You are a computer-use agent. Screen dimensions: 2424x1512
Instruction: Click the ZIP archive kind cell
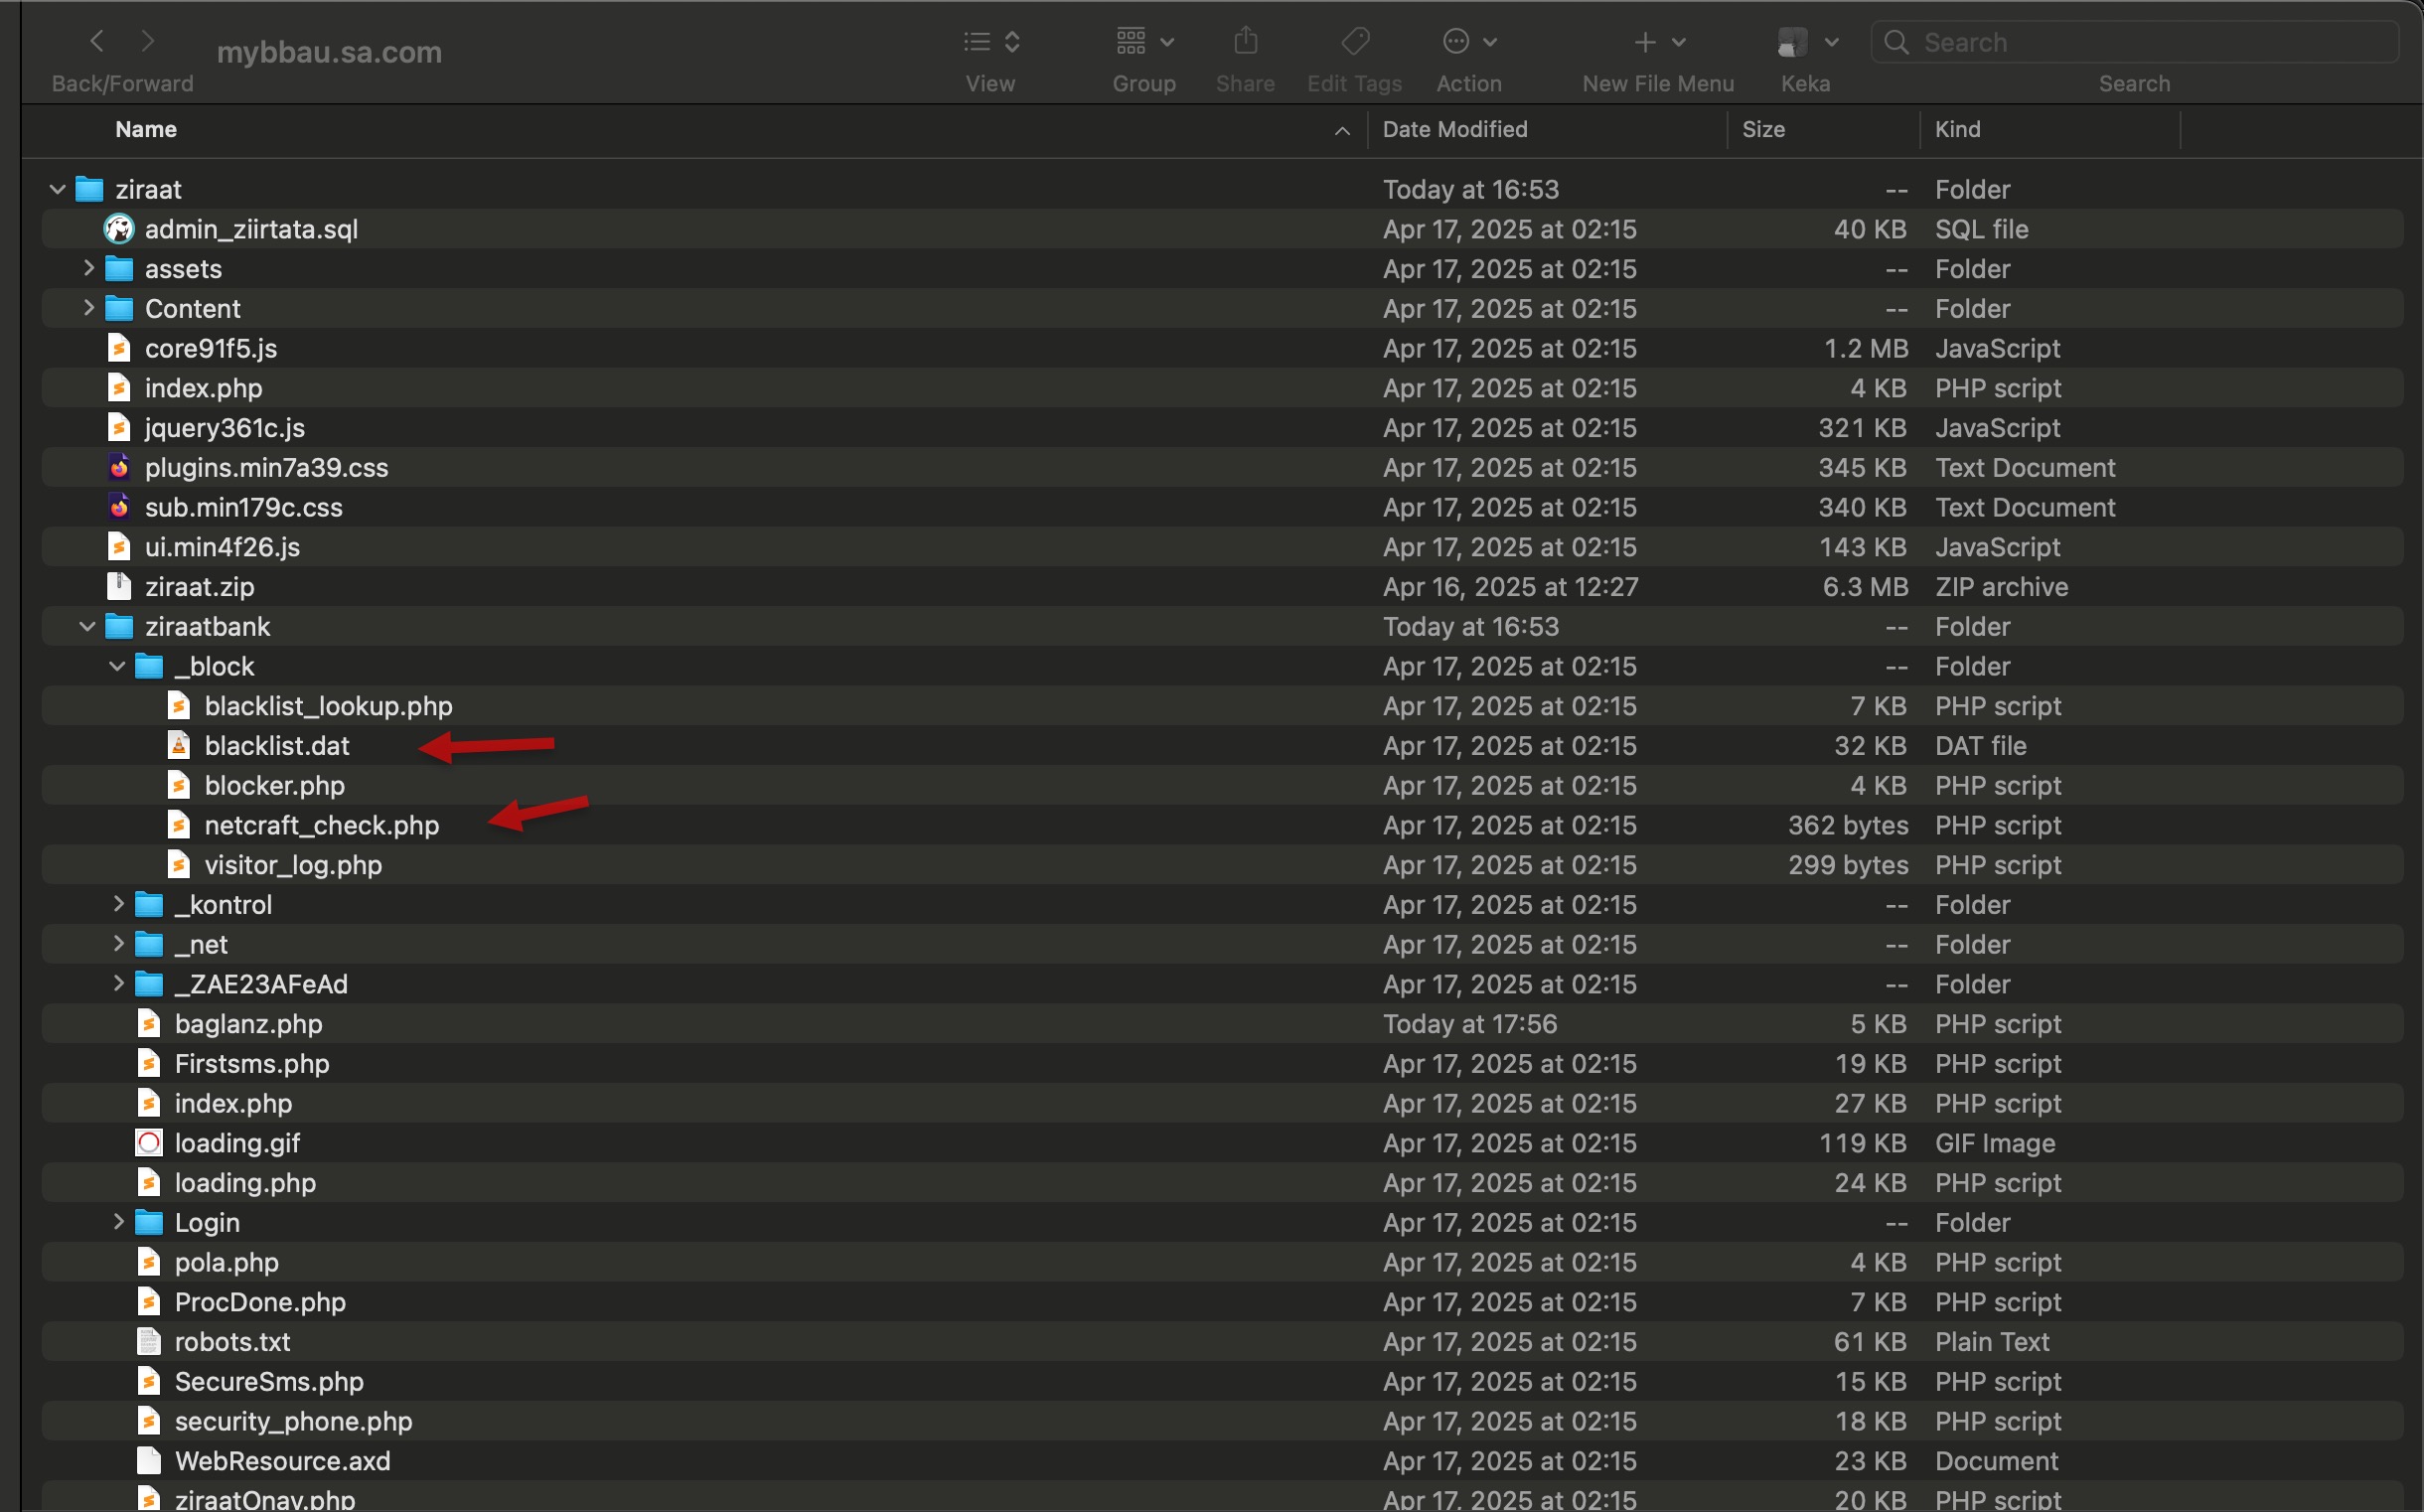2001,587
